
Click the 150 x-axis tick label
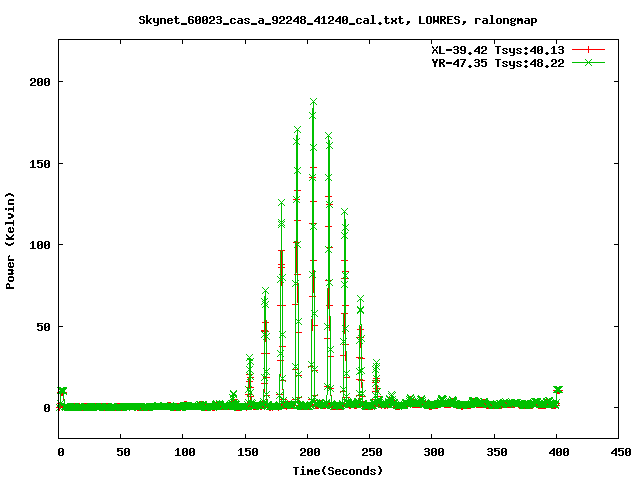point(247,452)
